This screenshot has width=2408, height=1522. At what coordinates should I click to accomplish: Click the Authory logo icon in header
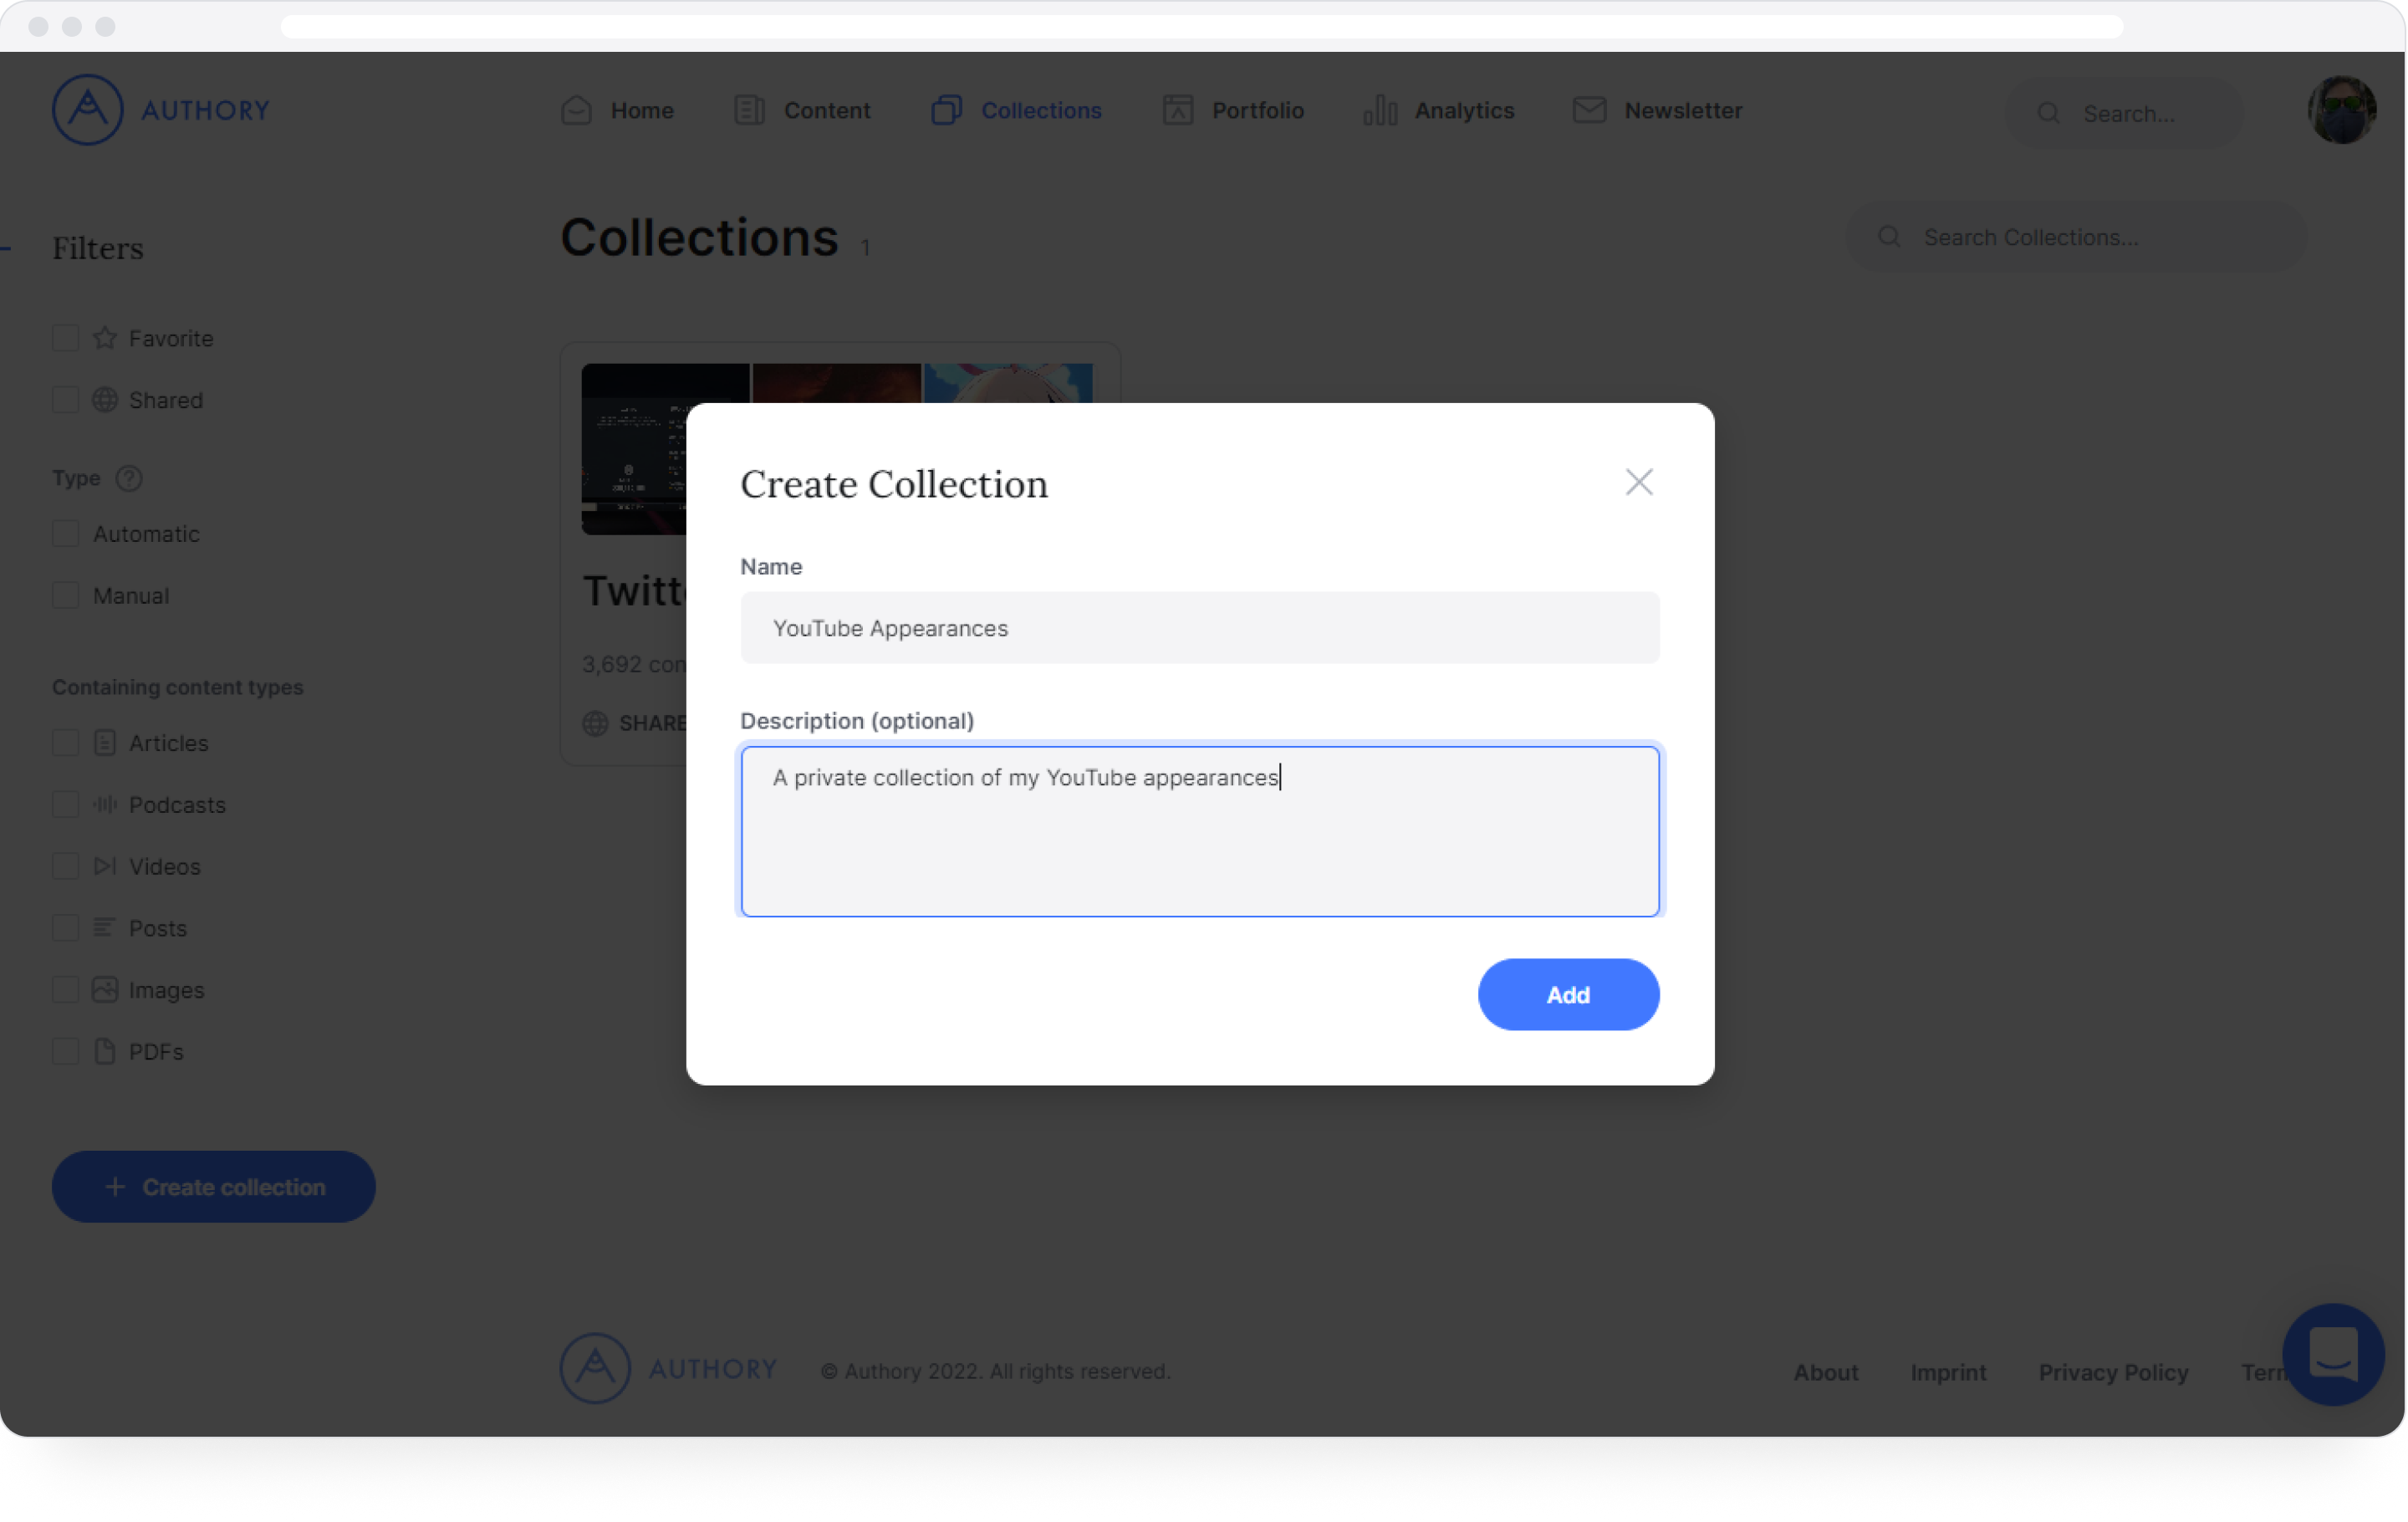click(88, 110)
